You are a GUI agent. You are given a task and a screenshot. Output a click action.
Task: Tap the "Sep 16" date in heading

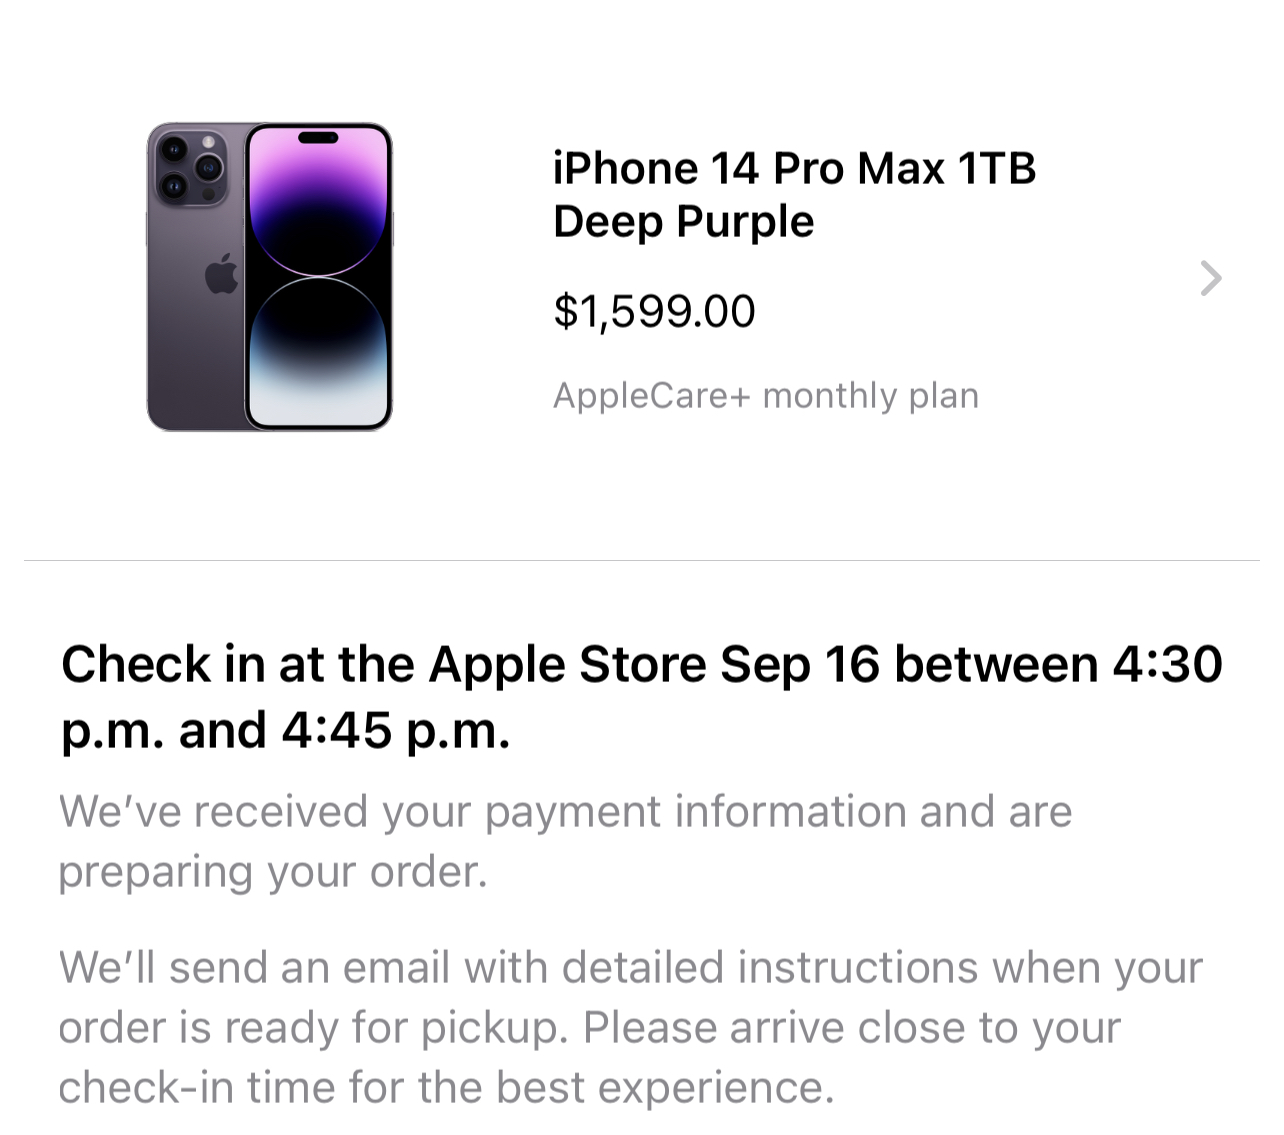pos(799,664)
